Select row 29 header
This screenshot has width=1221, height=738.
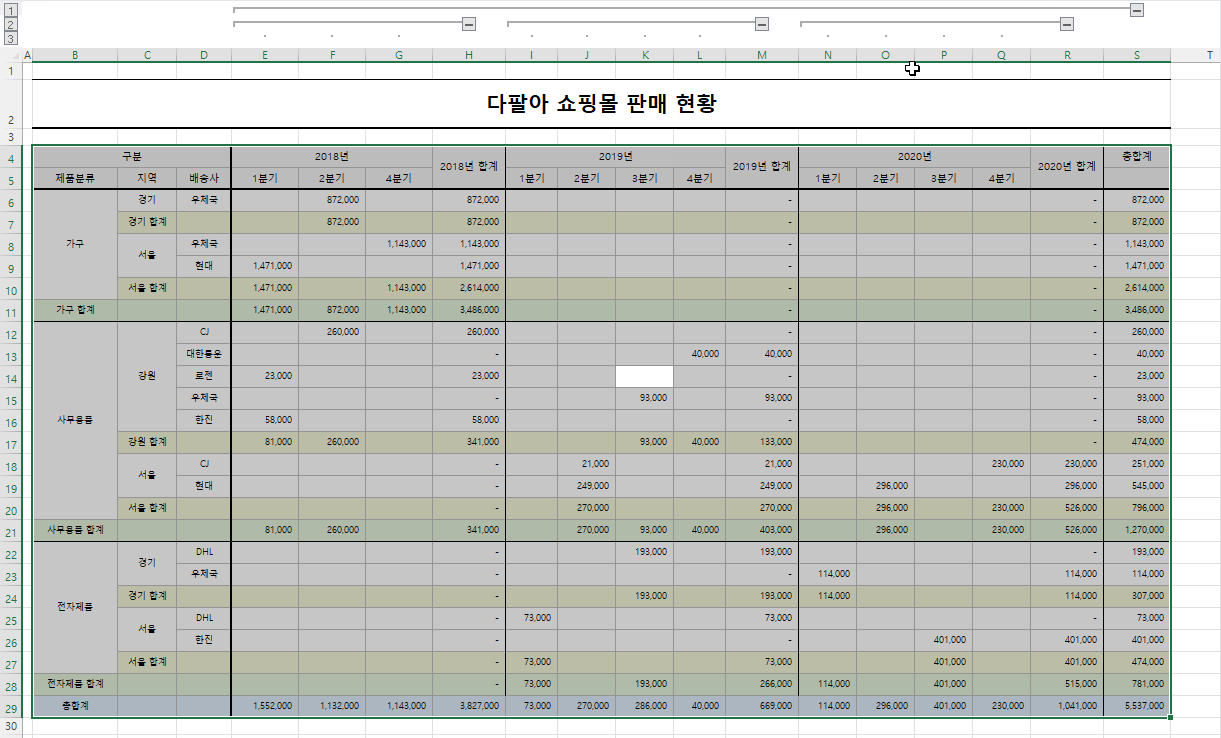11,705
